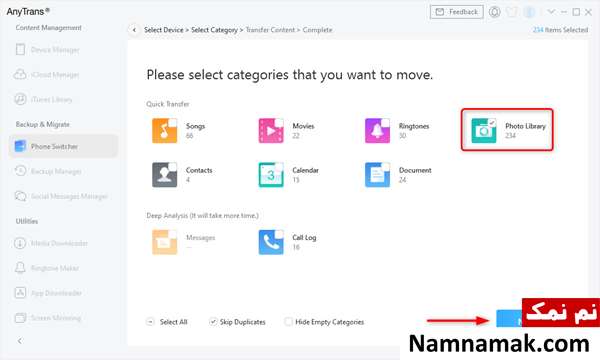The height and width of the screenshot is (360, 600).
Task: Go back with the breadcrumb arrow
Action: click(x=134, y=30)
